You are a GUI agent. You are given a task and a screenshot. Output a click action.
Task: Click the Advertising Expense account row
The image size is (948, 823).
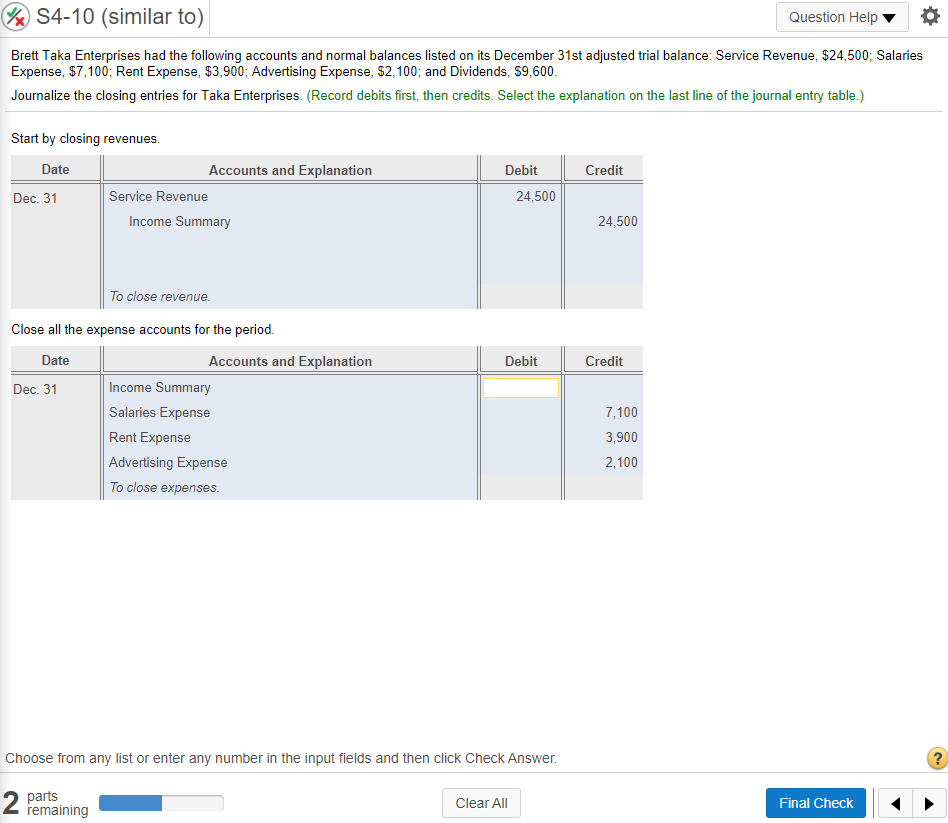(168, 463)
